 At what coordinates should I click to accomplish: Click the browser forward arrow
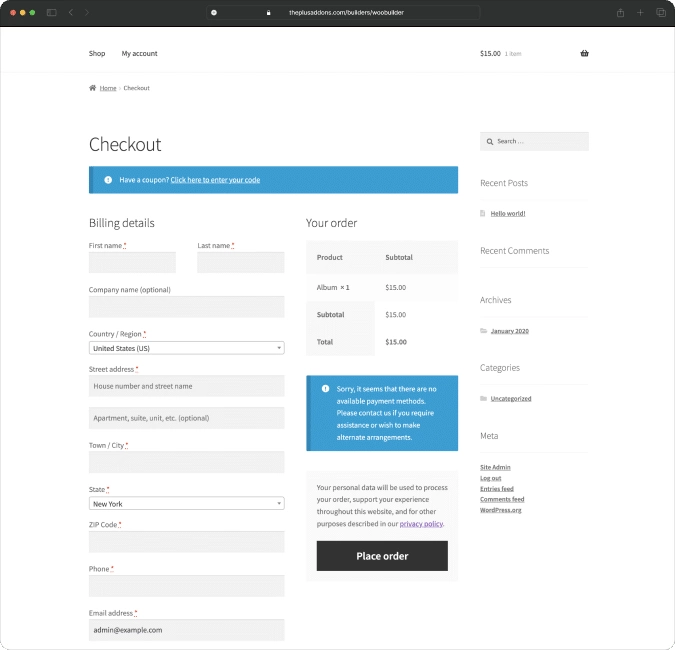(x=87, y=12)
